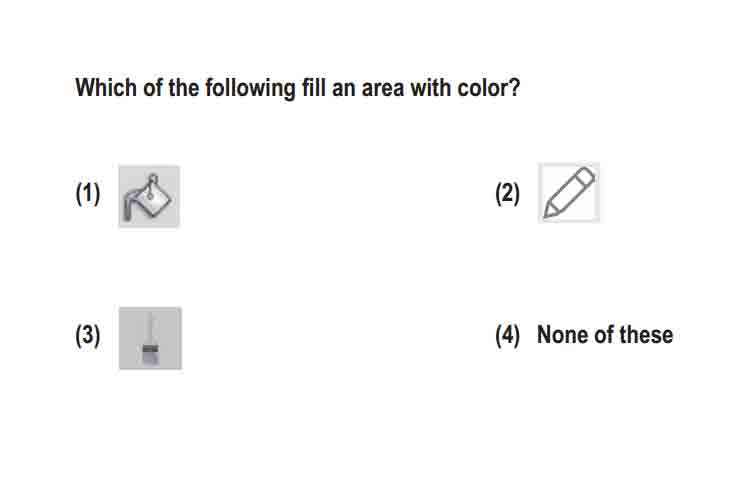Click the word 'following' in the question

click(250, 89)
